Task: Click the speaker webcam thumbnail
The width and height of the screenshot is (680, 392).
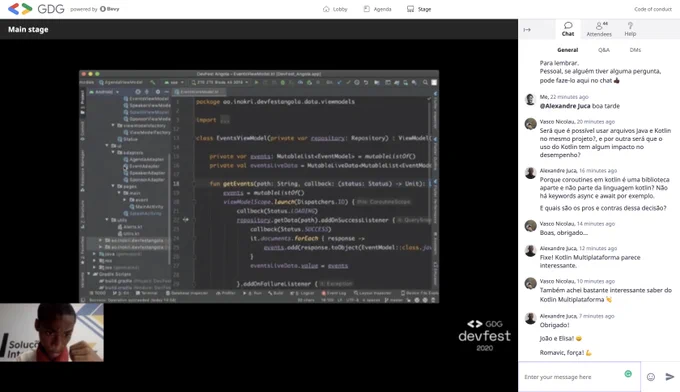Action: coord(52,332)
